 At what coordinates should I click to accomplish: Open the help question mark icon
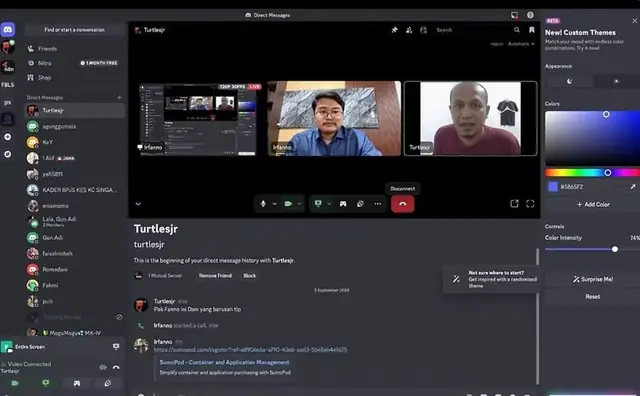(530, 15)
